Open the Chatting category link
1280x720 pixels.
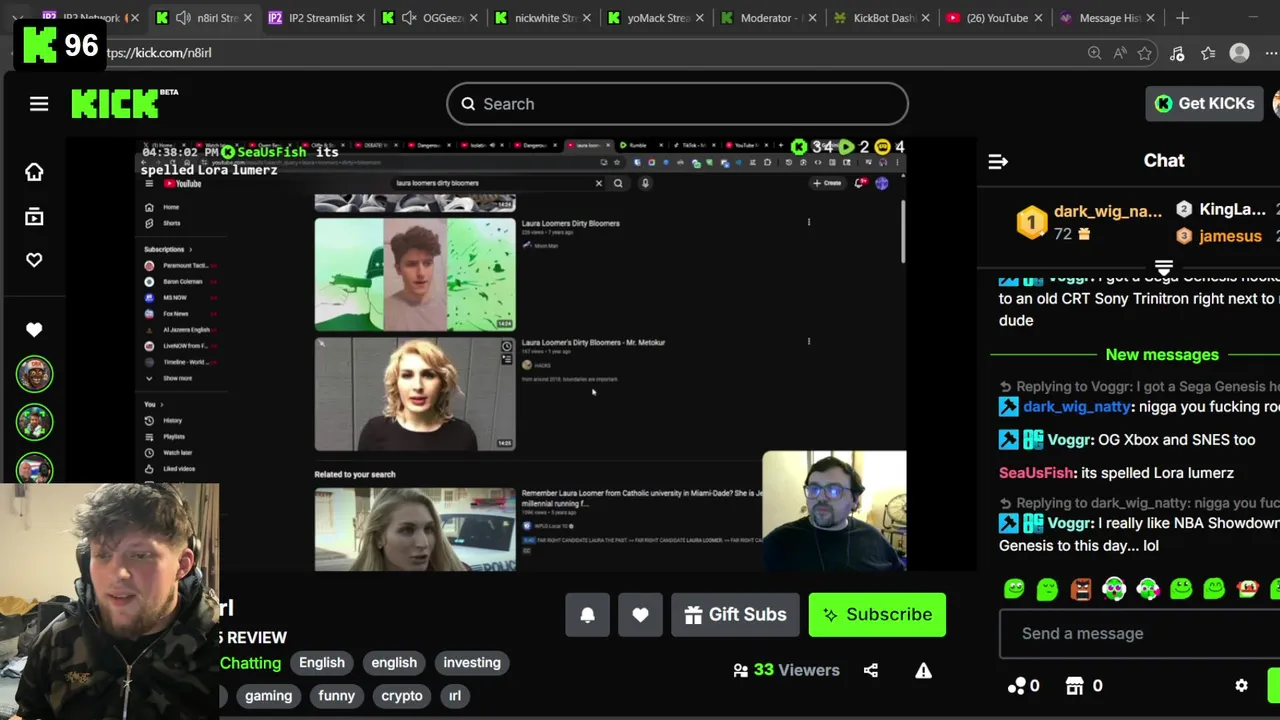click(x=250, y=663)
